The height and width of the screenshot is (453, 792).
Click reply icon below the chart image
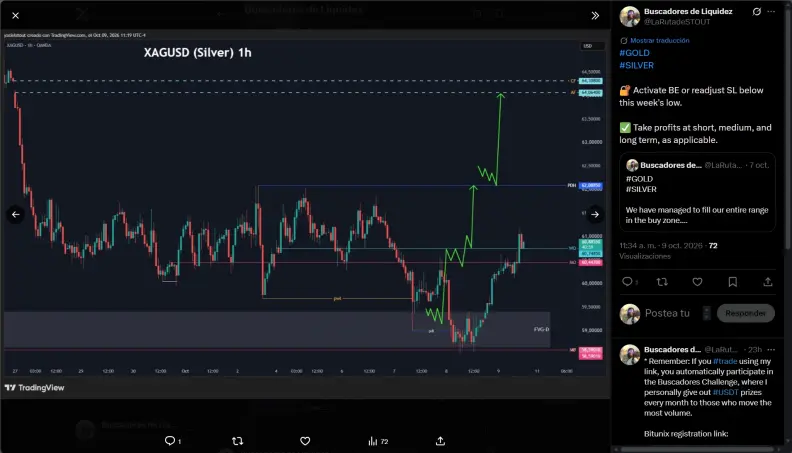click(170, 441)
